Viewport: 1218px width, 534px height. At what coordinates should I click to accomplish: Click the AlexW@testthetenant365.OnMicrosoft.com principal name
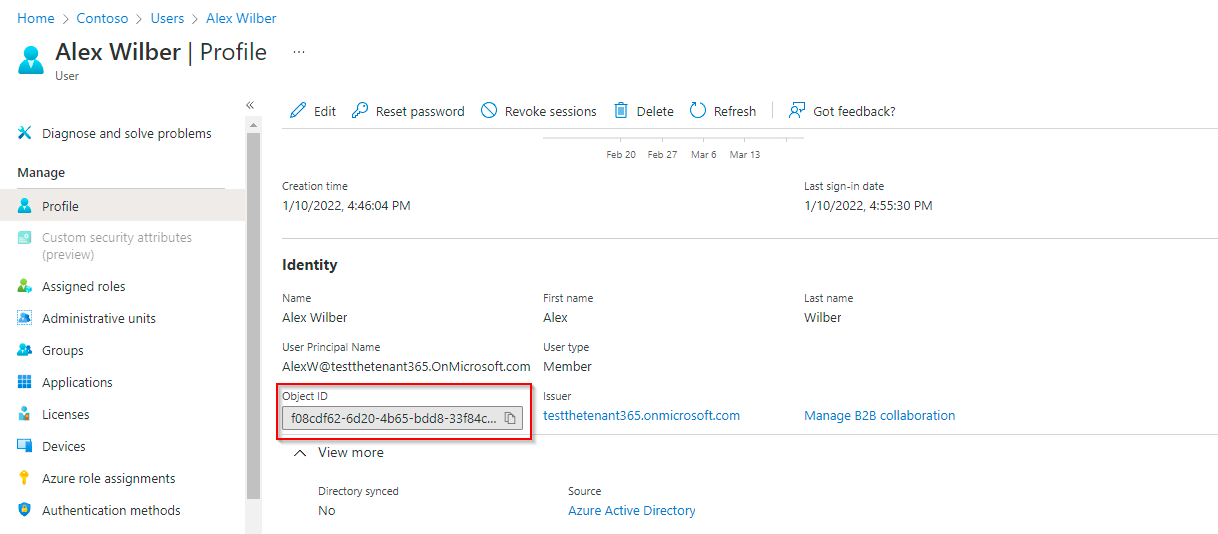406,366
